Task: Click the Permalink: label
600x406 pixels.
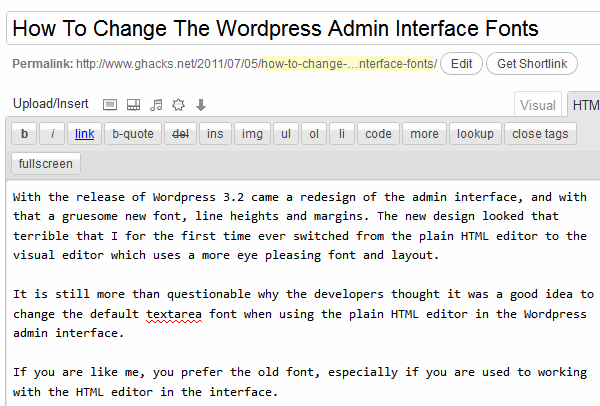Action: 42,64
